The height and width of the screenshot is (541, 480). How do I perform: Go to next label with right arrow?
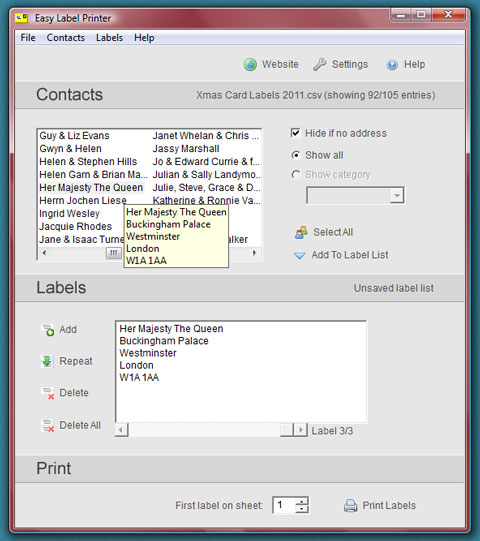[x=301, y=430]
